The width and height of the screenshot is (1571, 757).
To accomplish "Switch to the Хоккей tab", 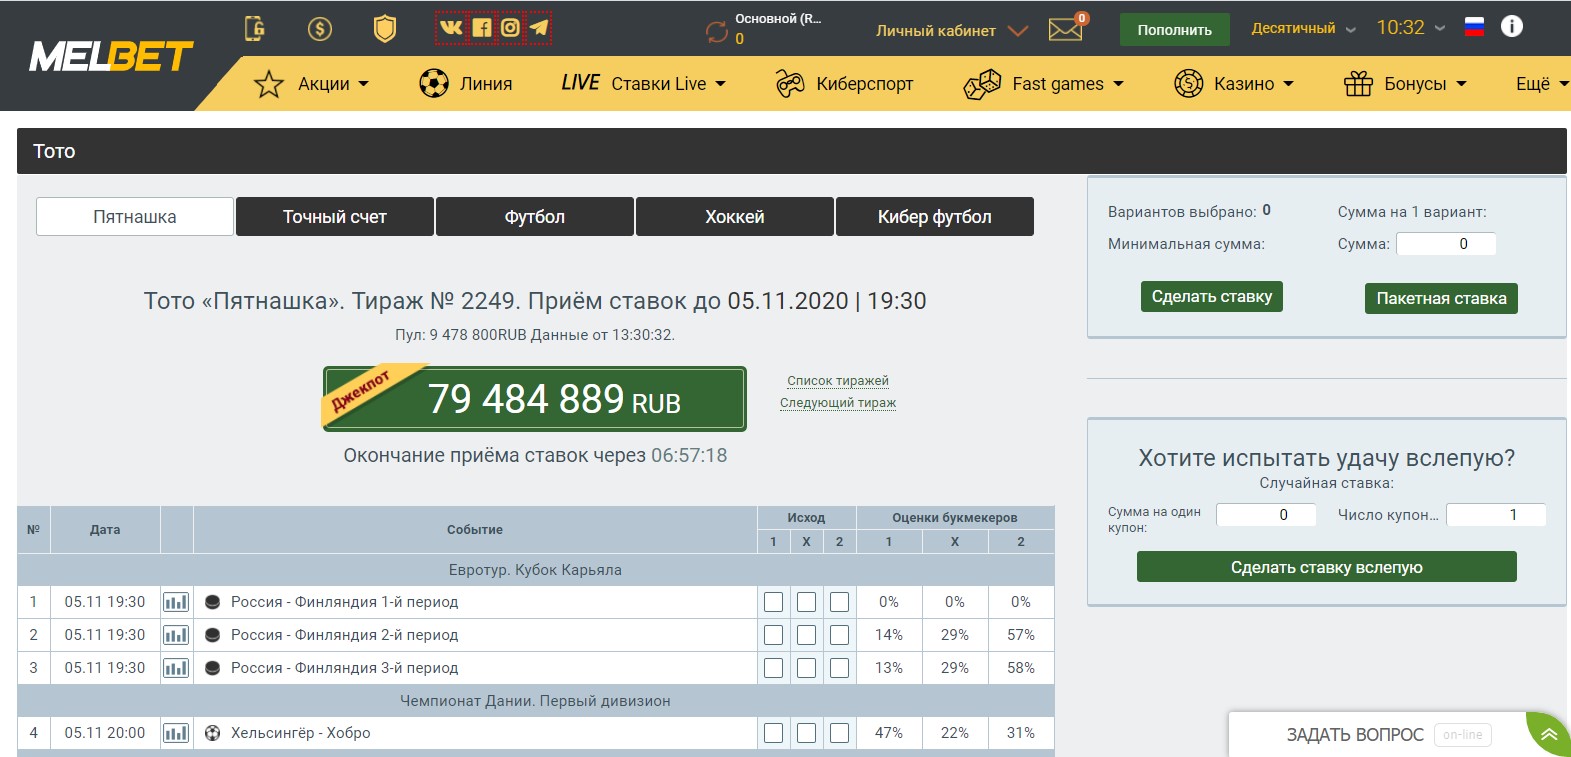I will click(735, 217).
